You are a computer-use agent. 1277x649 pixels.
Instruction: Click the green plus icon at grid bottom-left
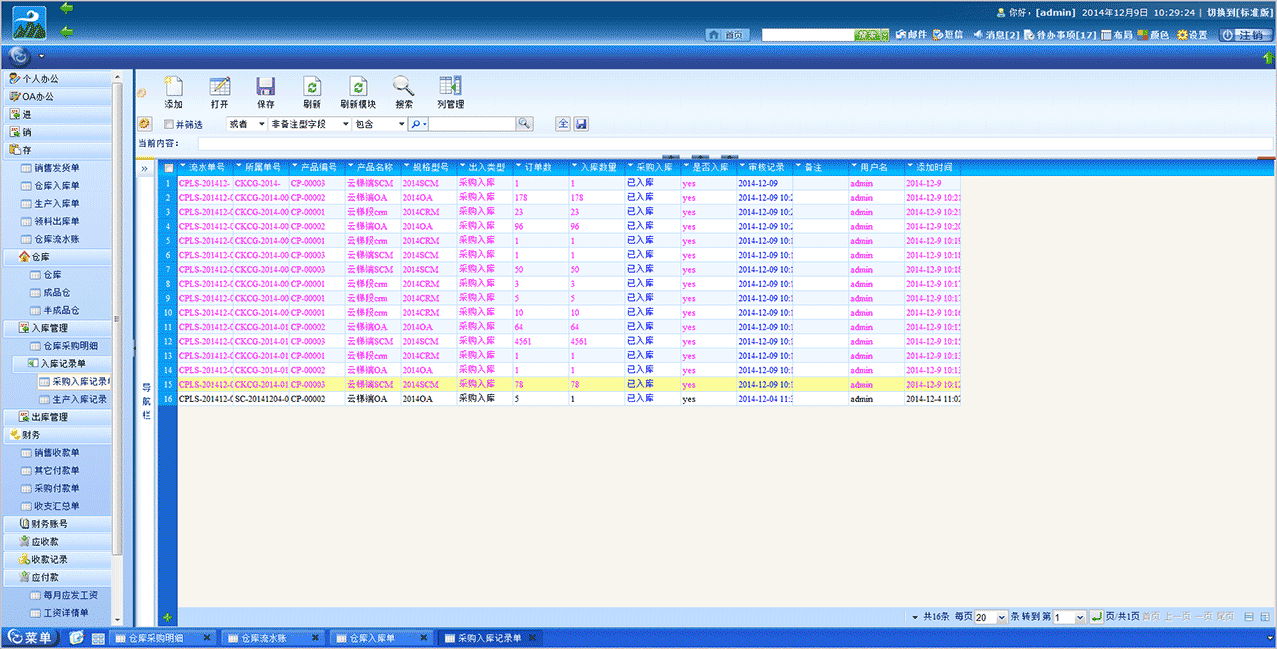[x=167, y=617]
